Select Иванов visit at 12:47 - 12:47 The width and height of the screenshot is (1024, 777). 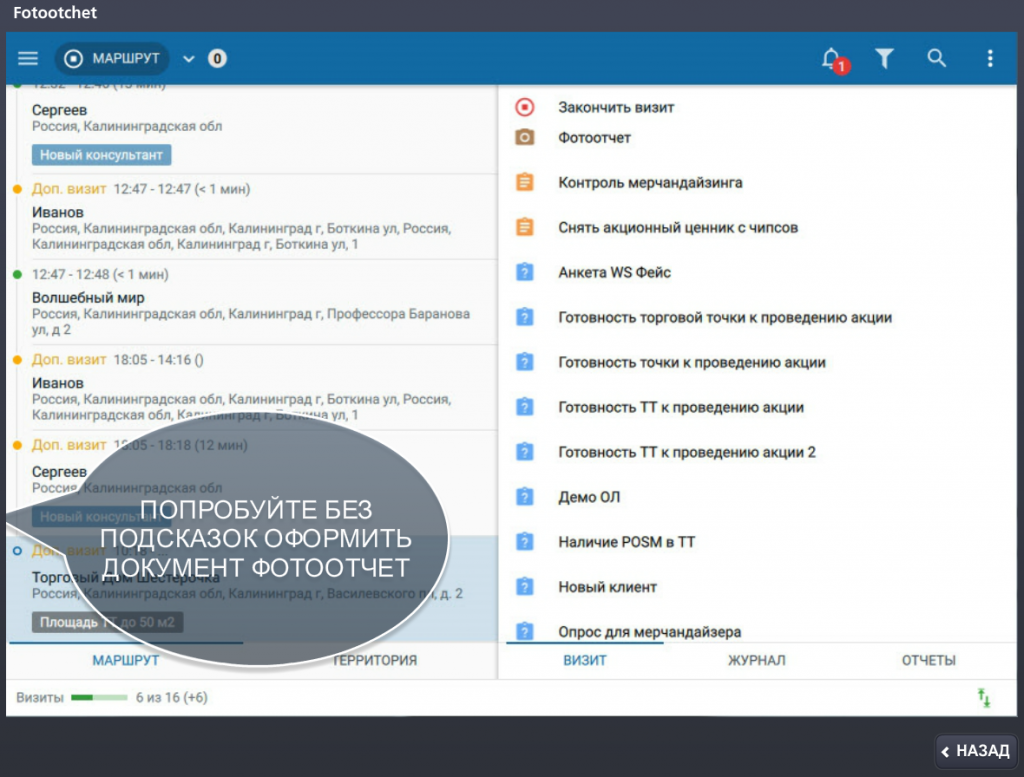(x=252, y=217)
